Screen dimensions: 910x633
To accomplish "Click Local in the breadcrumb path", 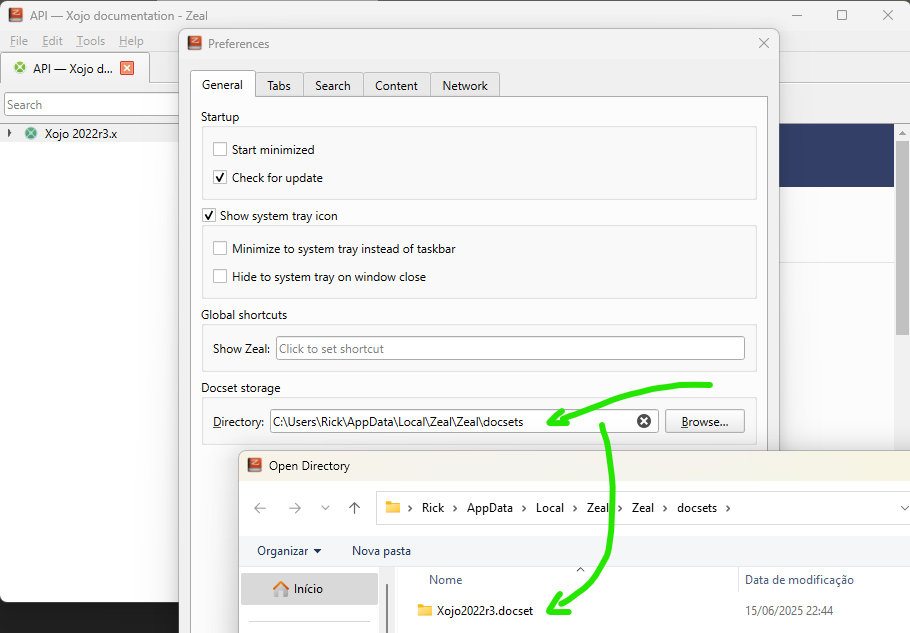I will click(550, 508).
